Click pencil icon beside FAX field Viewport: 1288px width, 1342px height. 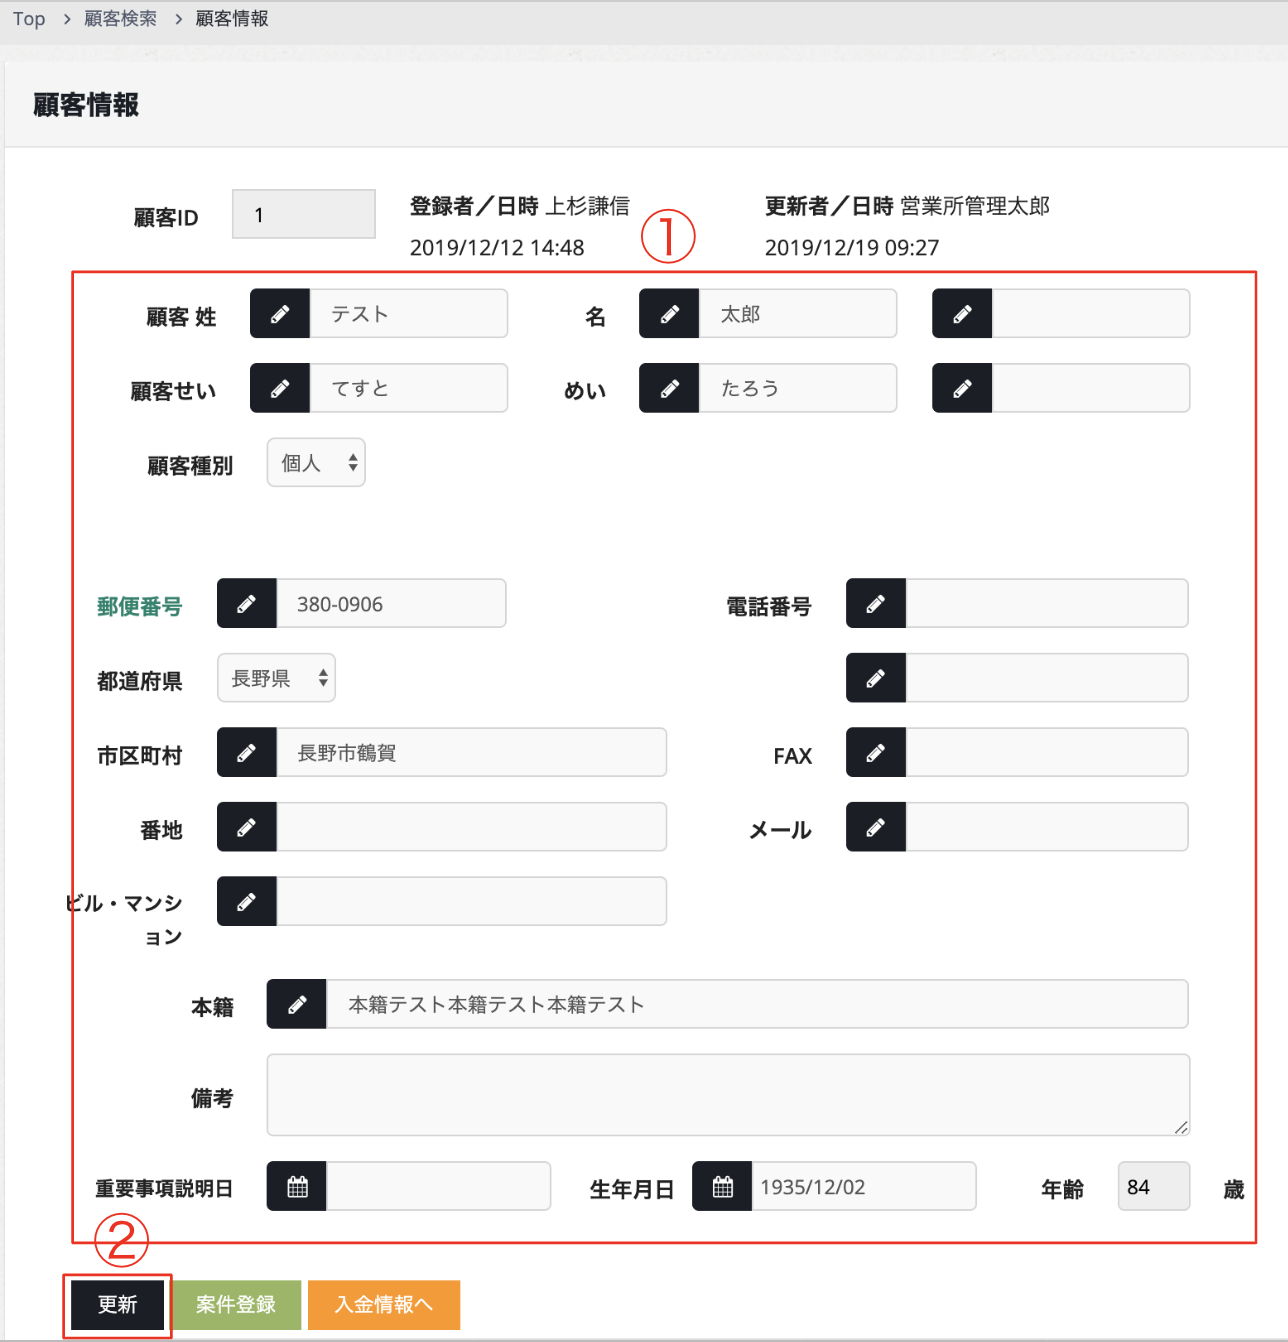(876, 753)
